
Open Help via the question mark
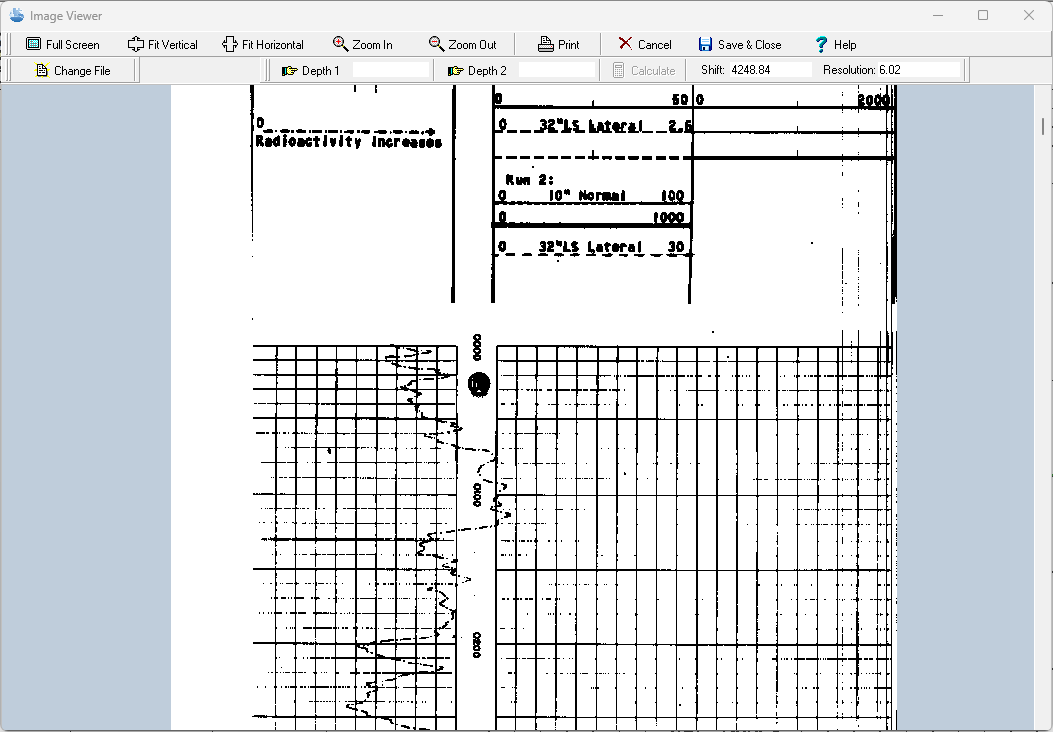[x=835, y=44]
